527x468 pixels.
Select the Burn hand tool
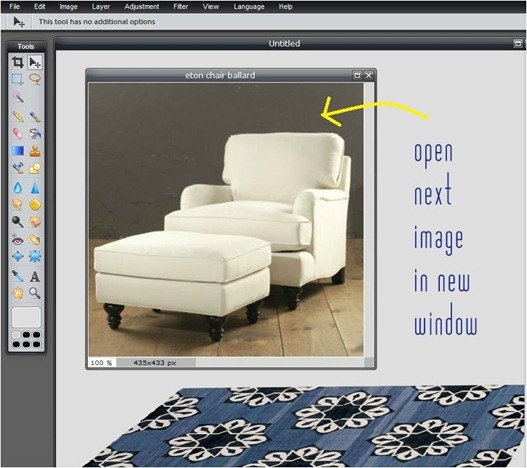(35, 222)
